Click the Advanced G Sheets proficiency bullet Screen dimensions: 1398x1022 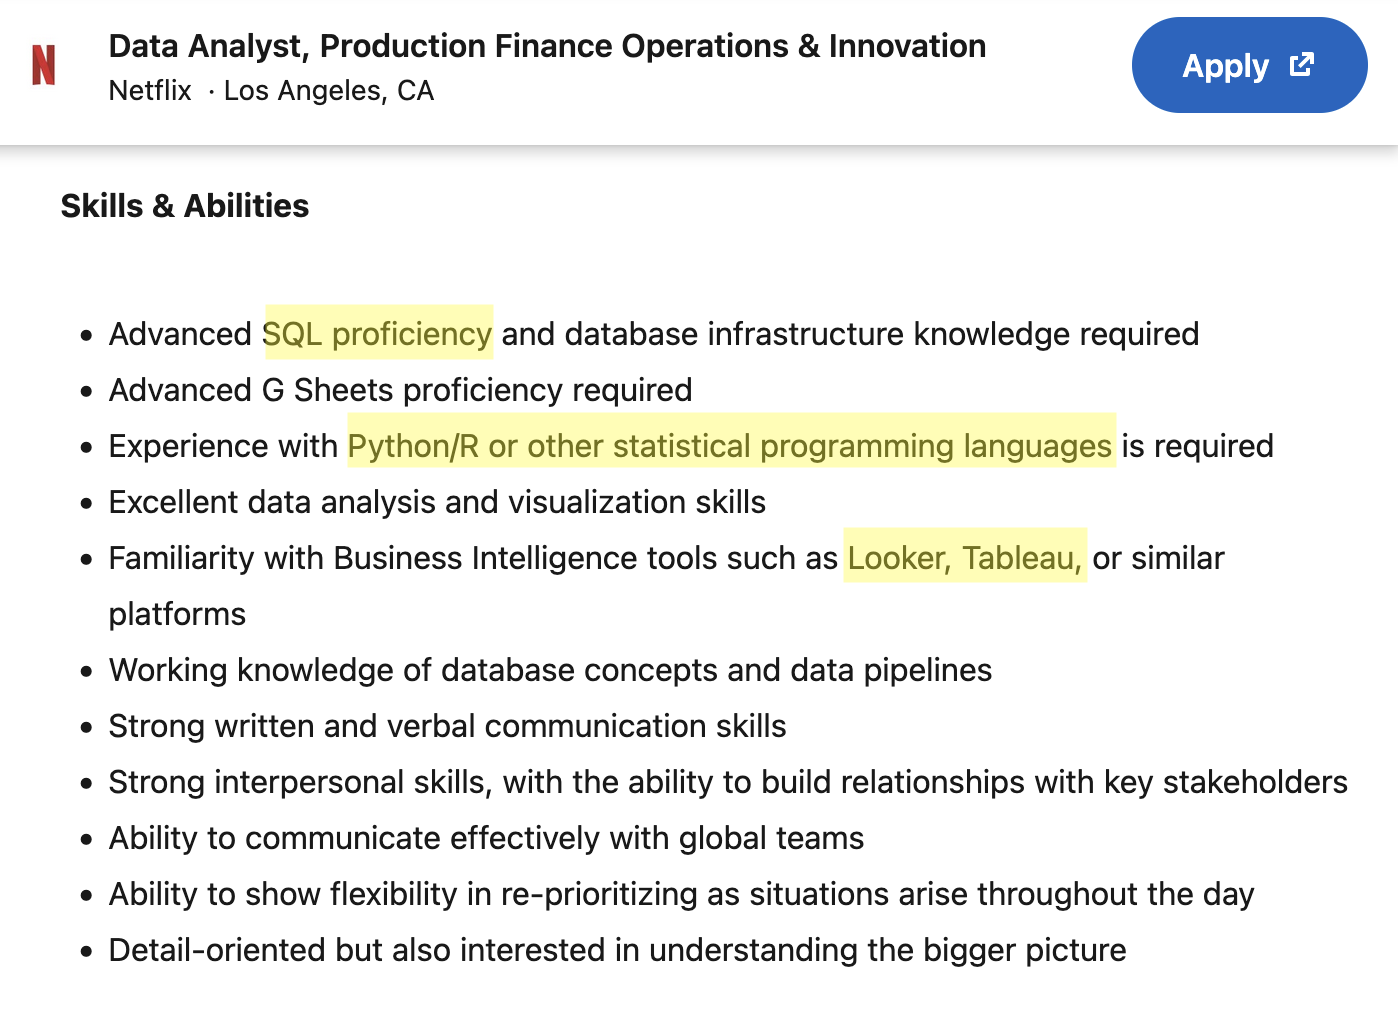point(400,390)
